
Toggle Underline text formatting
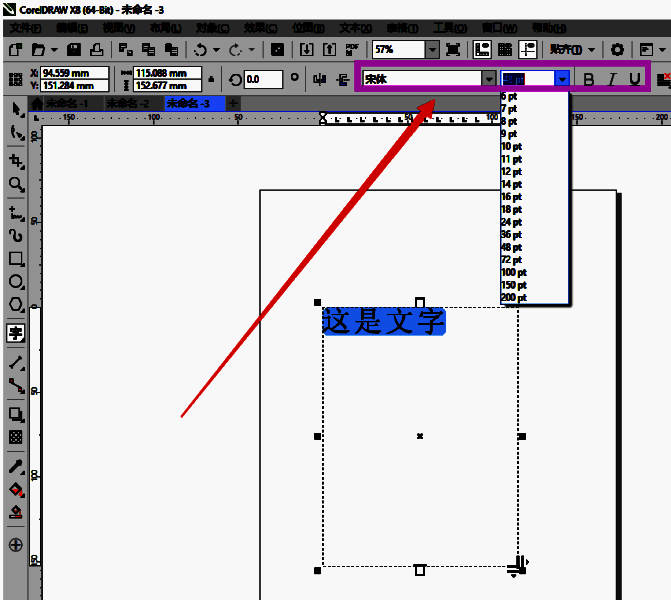[x=634, y=79]
